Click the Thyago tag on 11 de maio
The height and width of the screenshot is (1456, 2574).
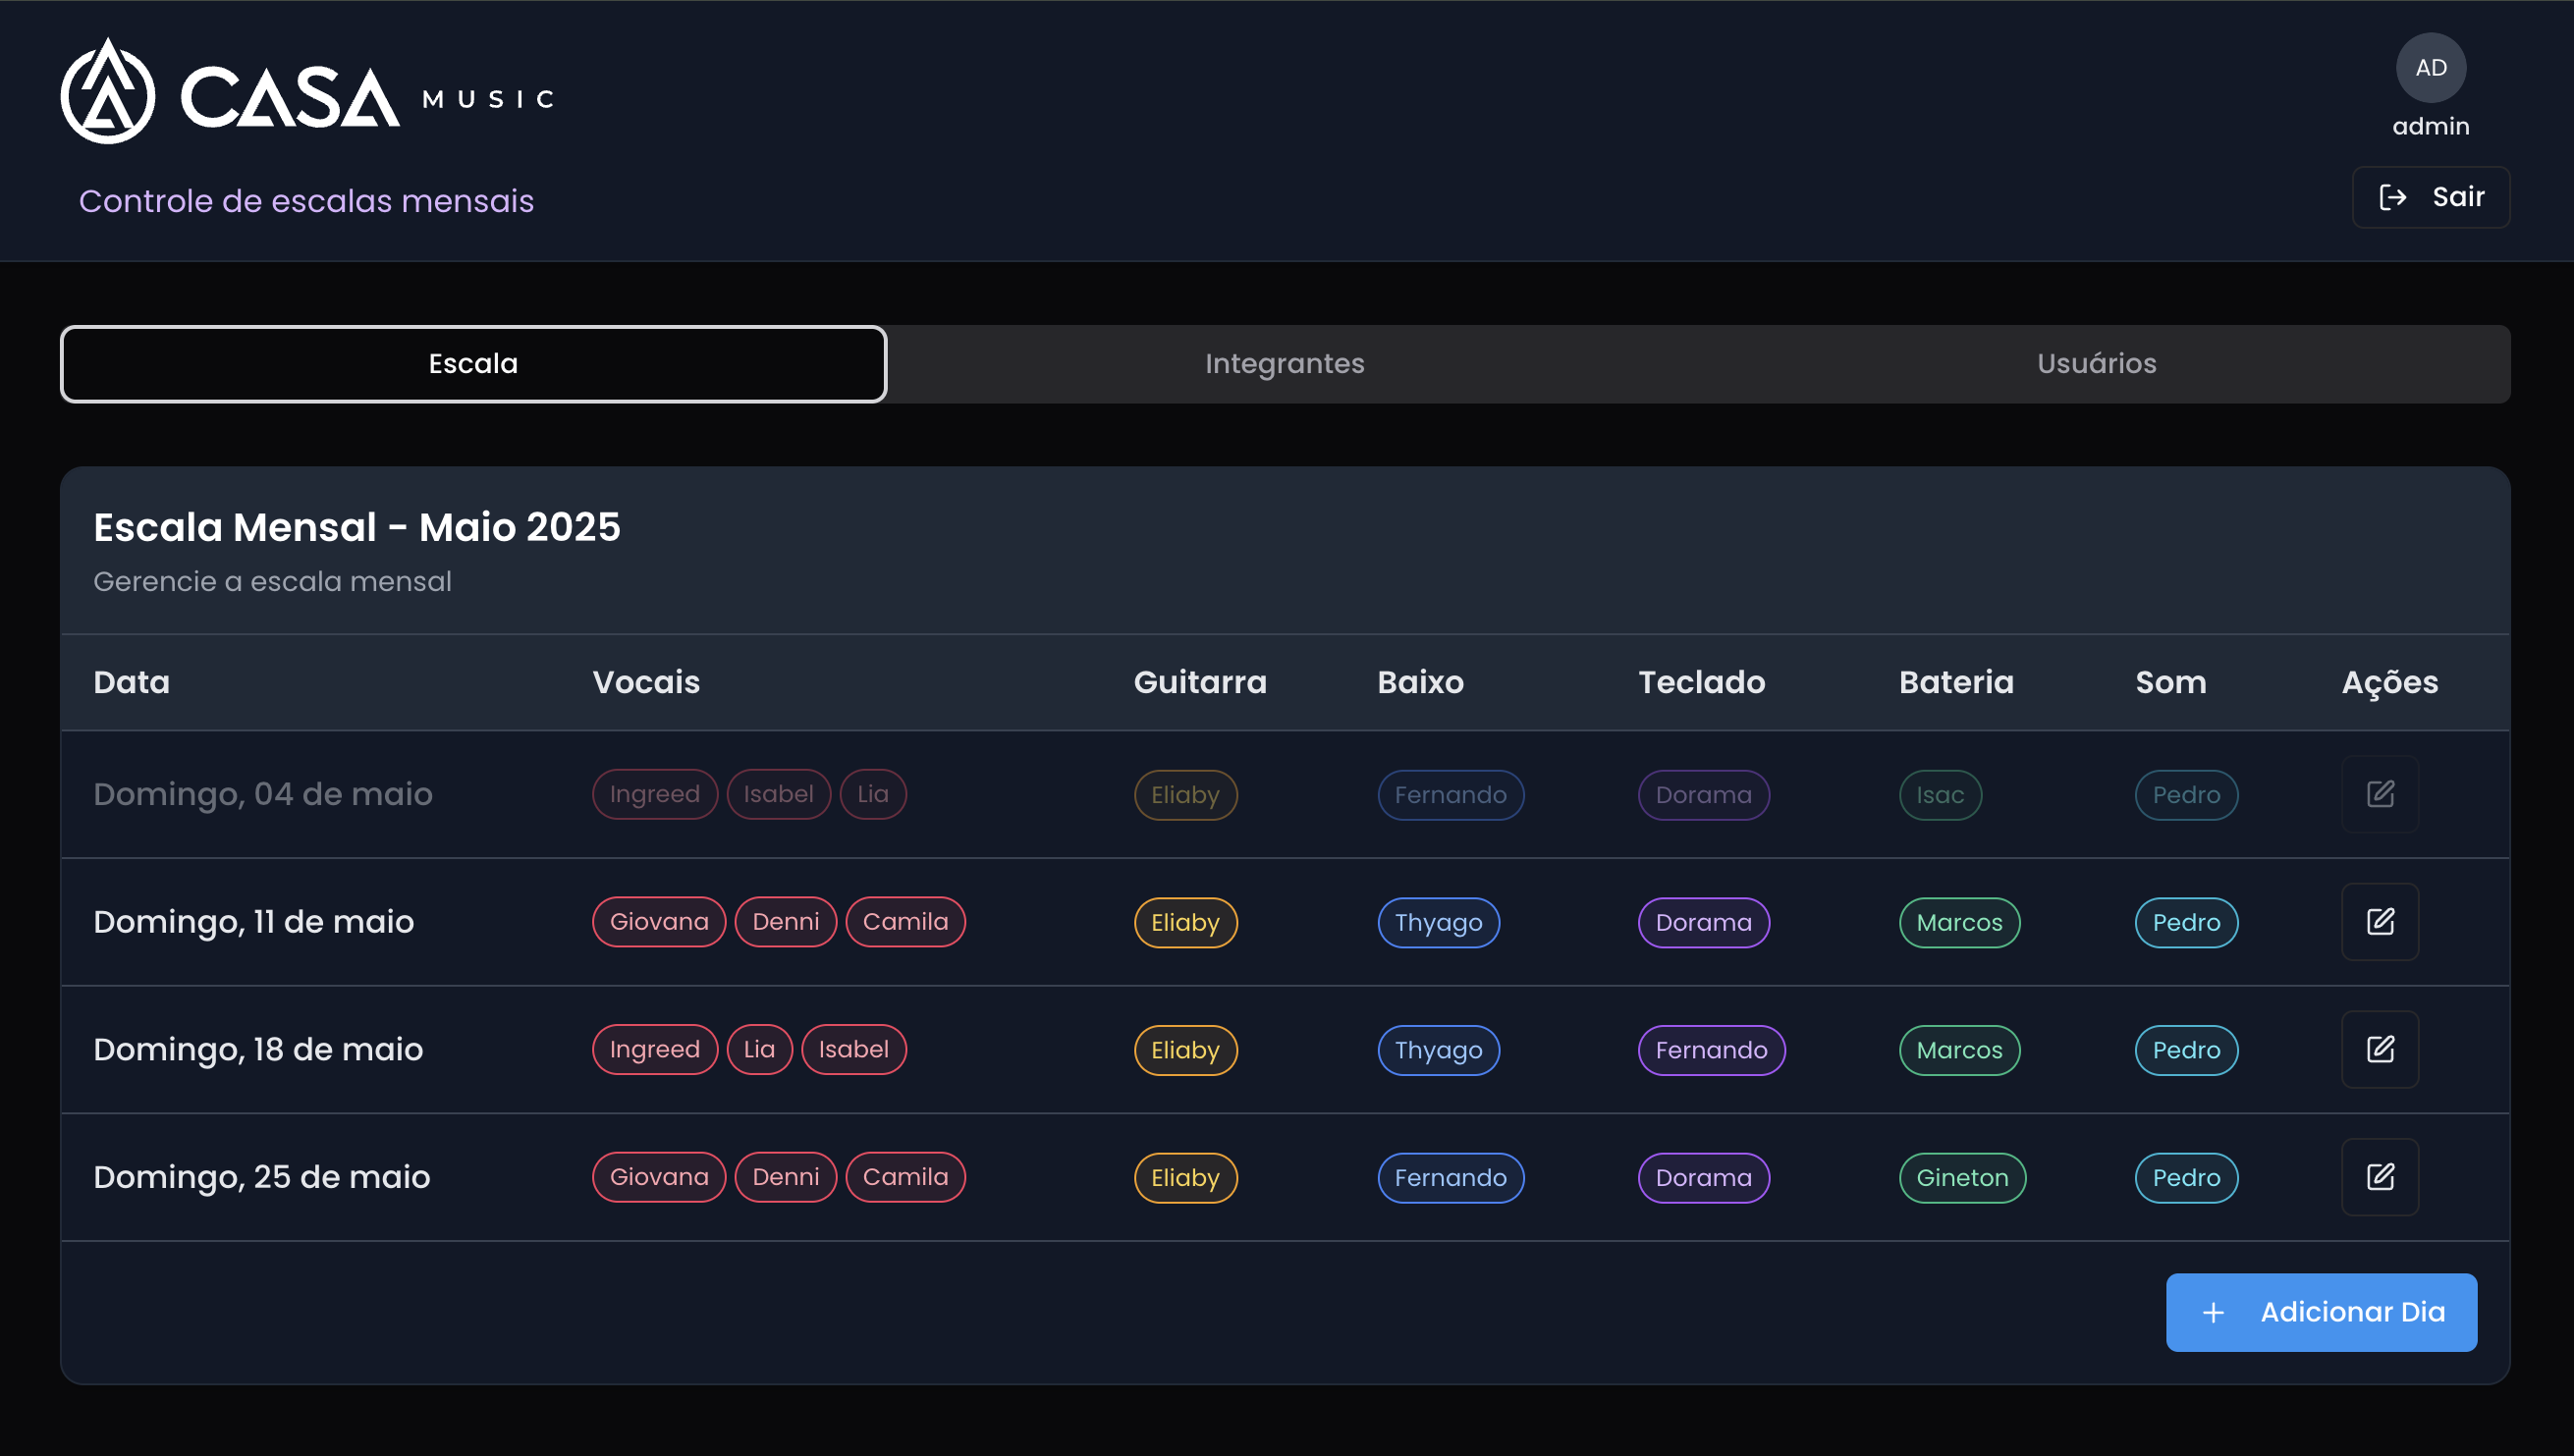[1439, 923]
